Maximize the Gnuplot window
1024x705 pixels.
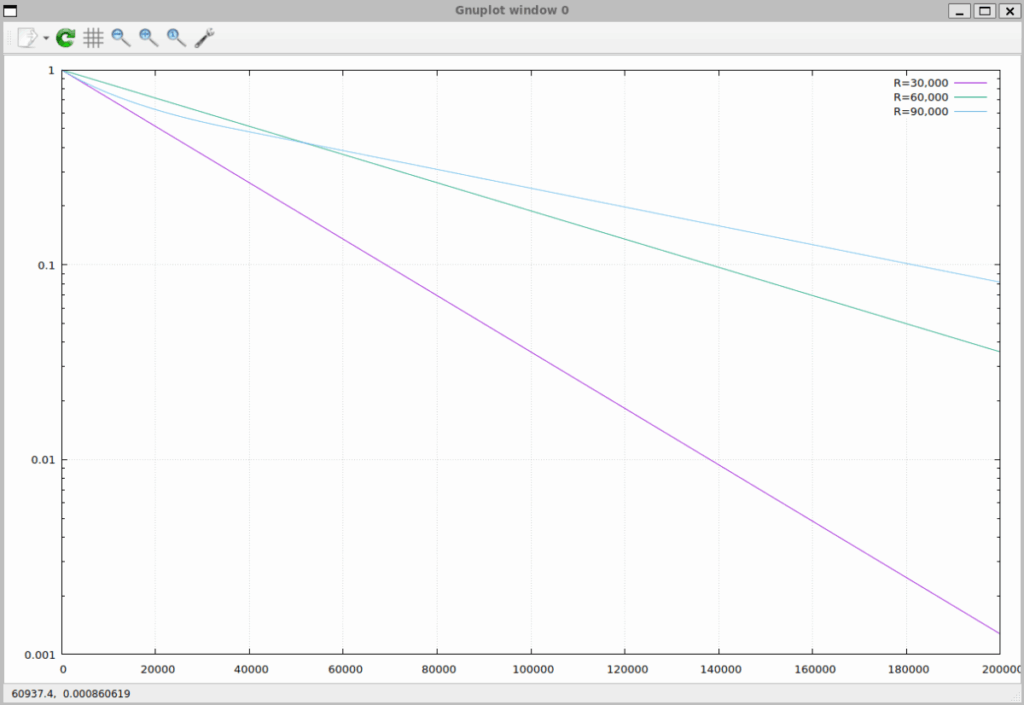coord(984,11)
